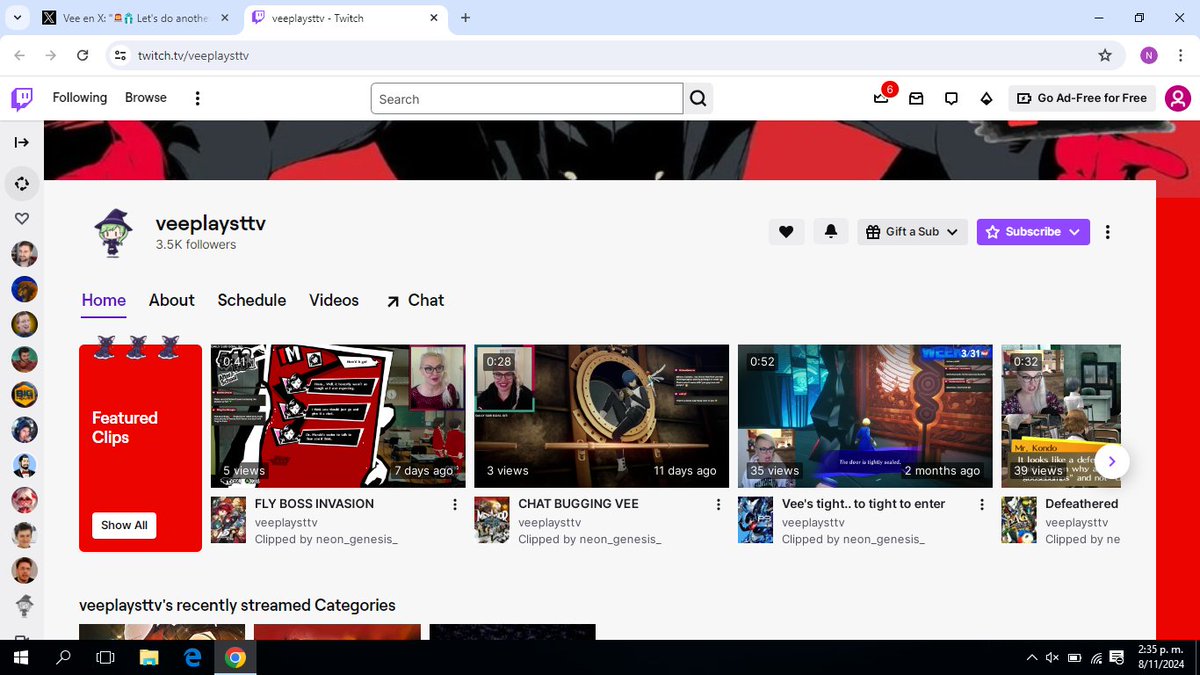Open FLY BOSS INVASION title link
This screenshot has height=675, width=1200.
(314, 504)
